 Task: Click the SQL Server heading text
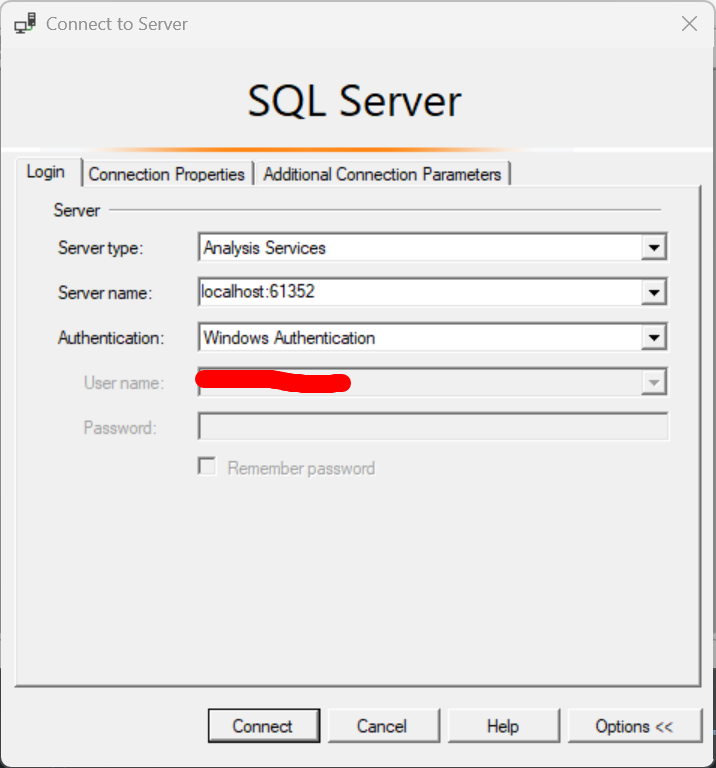click(x=354, y=101)
